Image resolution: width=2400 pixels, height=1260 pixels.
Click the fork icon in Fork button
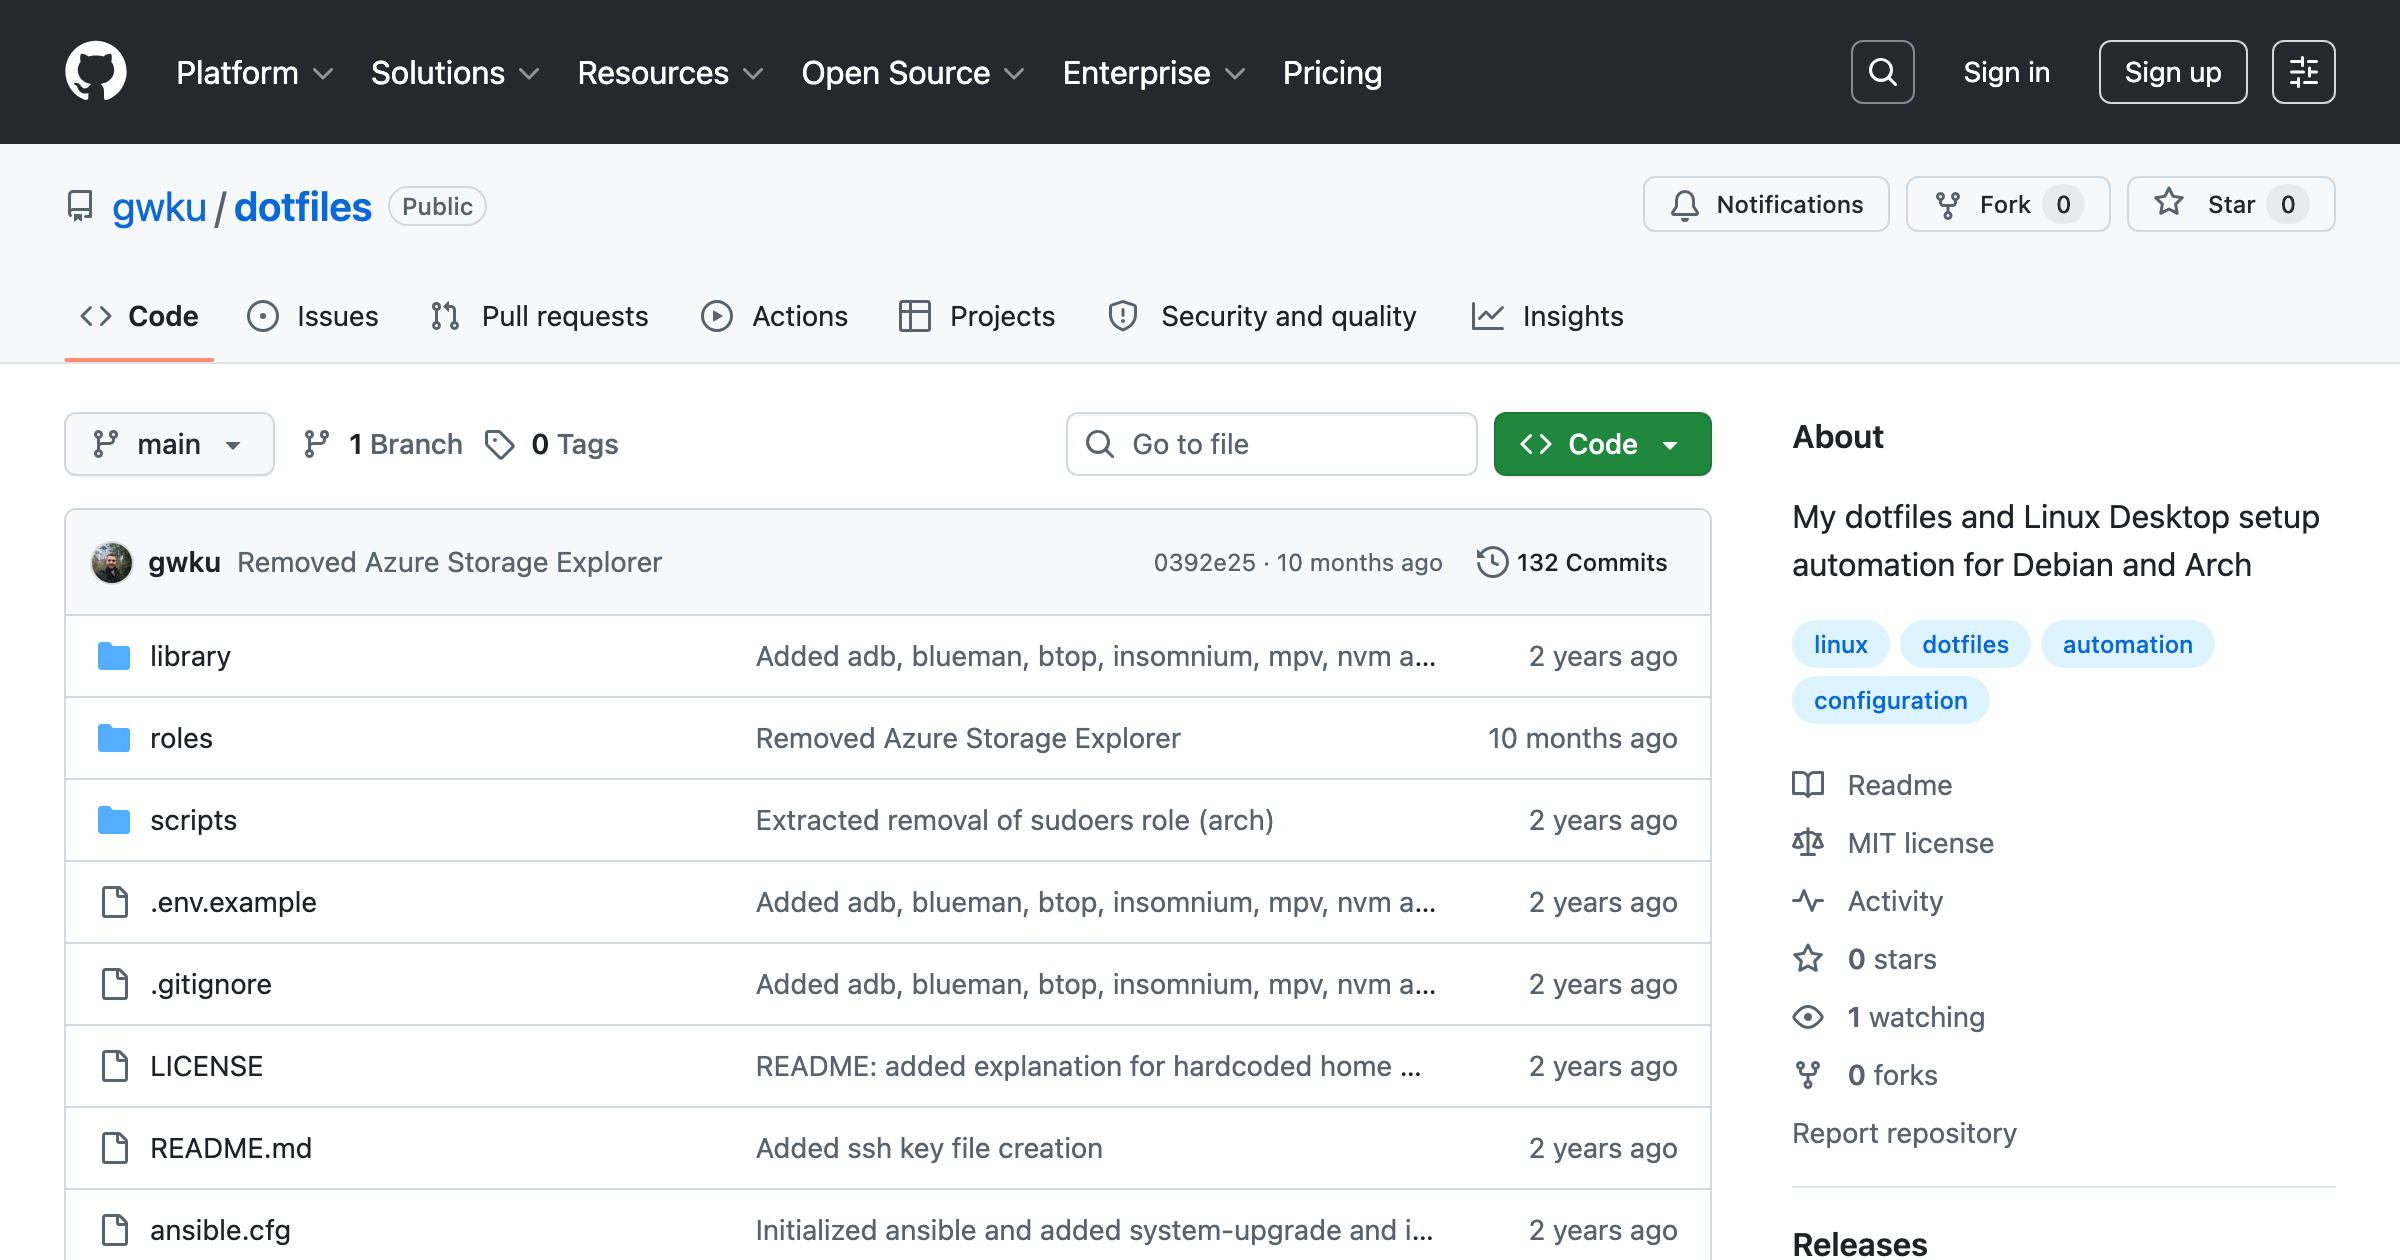(1947, 205)
